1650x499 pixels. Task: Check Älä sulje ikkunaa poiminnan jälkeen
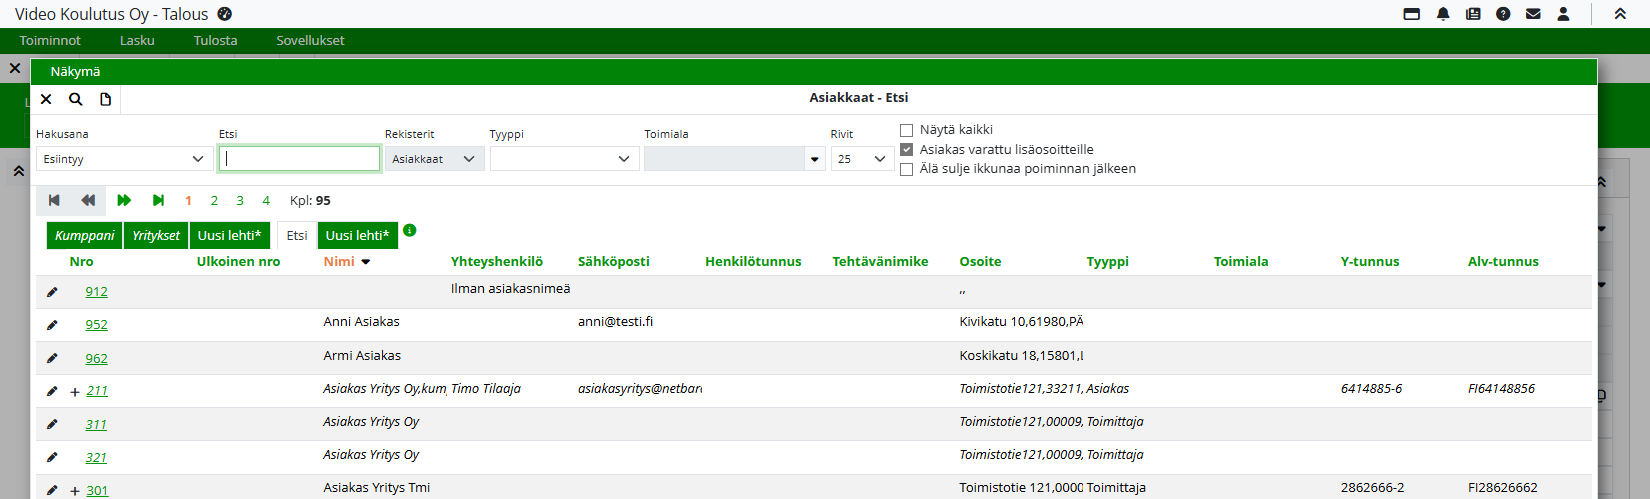tap(907, 169)
